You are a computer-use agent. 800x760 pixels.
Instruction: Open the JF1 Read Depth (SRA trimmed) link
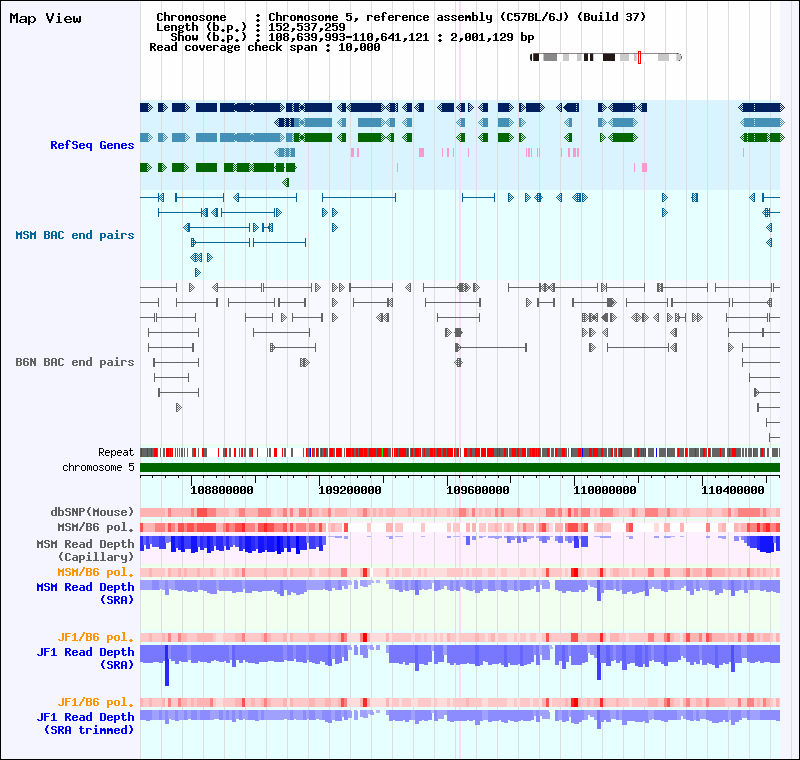[85, 723]
